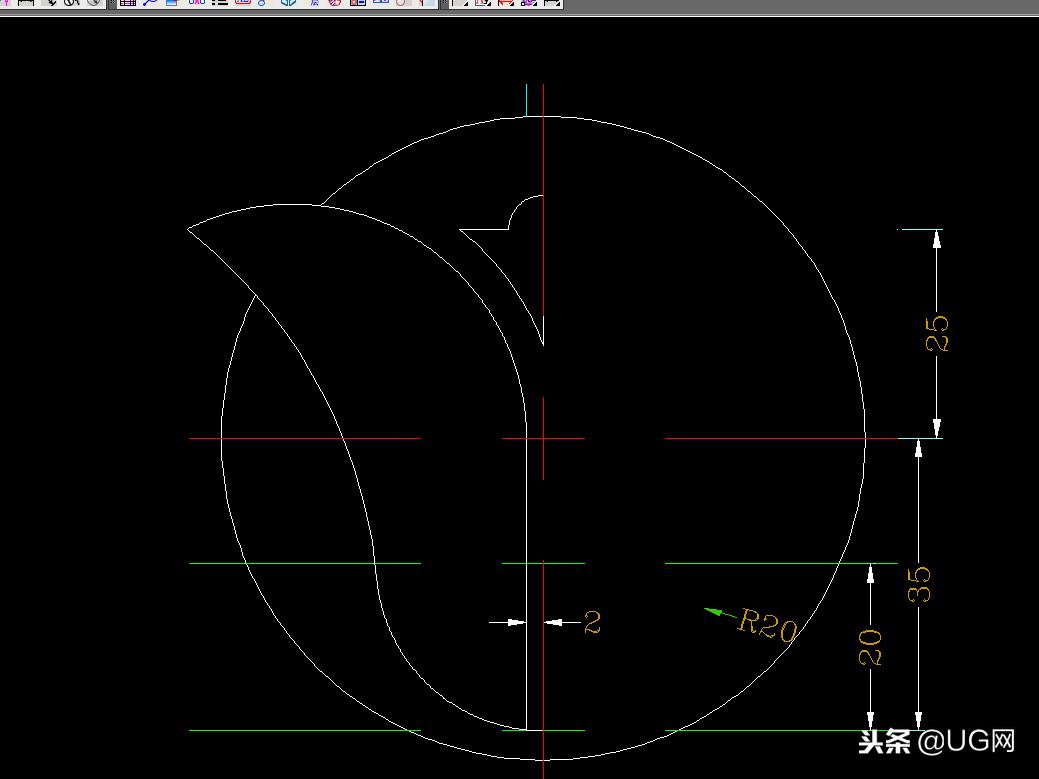Click the table grid icon in toolbar
Viewport: 1039px width, 779px height.
[127, 3]
